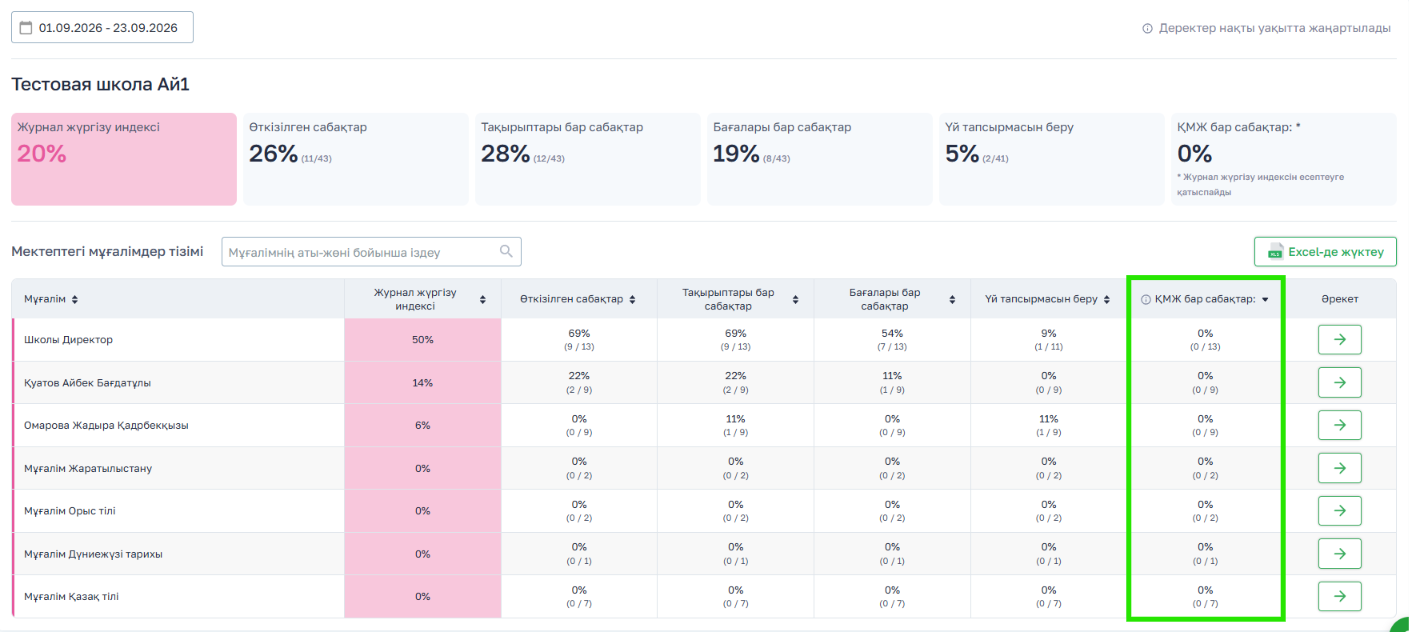Focus the teacher name search field
This screenshot has height=632, width=1409.
(x=371, y=252)
